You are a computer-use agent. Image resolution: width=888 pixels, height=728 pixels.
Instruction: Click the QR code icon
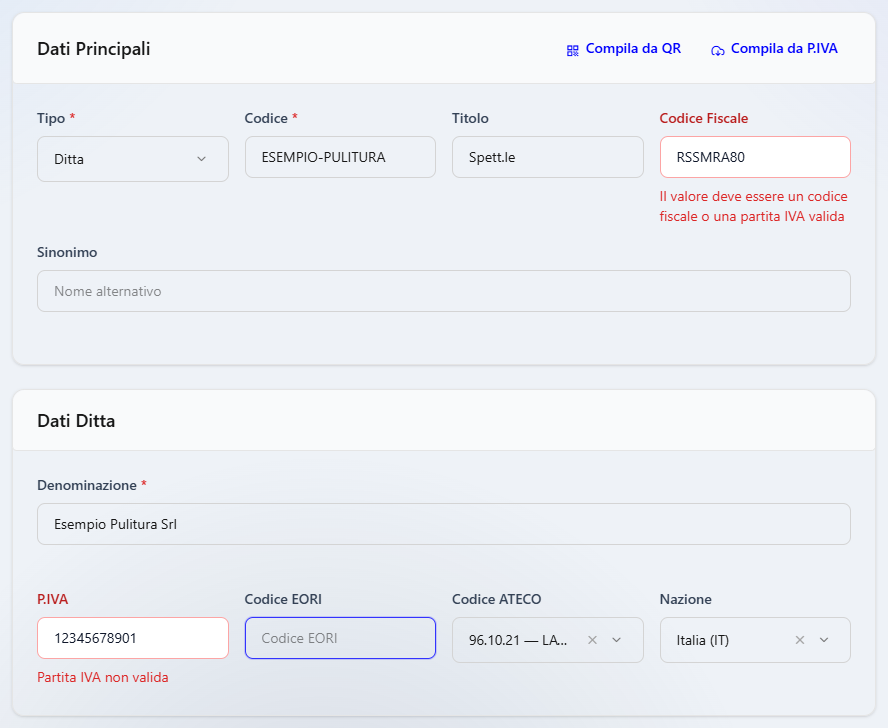(573, 50)
